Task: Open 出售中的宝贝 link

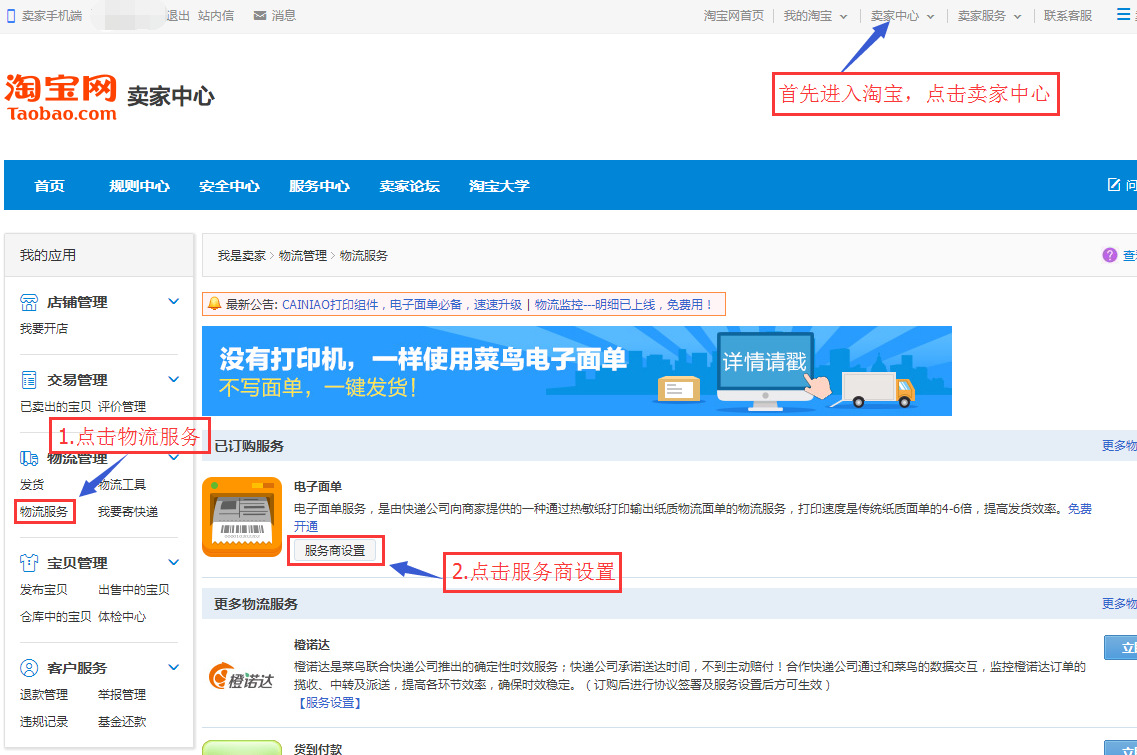Action: pos(133,590)
